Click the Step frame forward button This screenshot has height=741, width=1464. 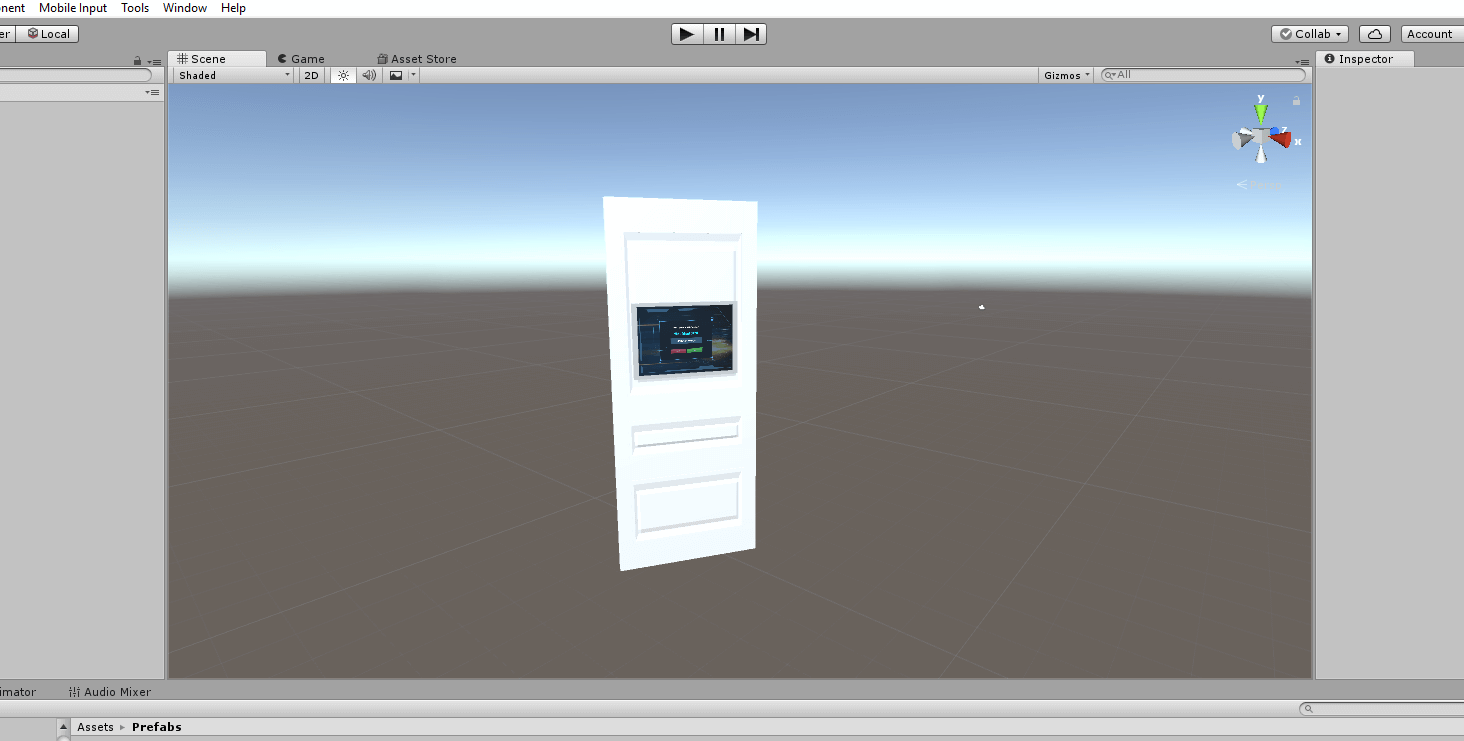(751, 33)
